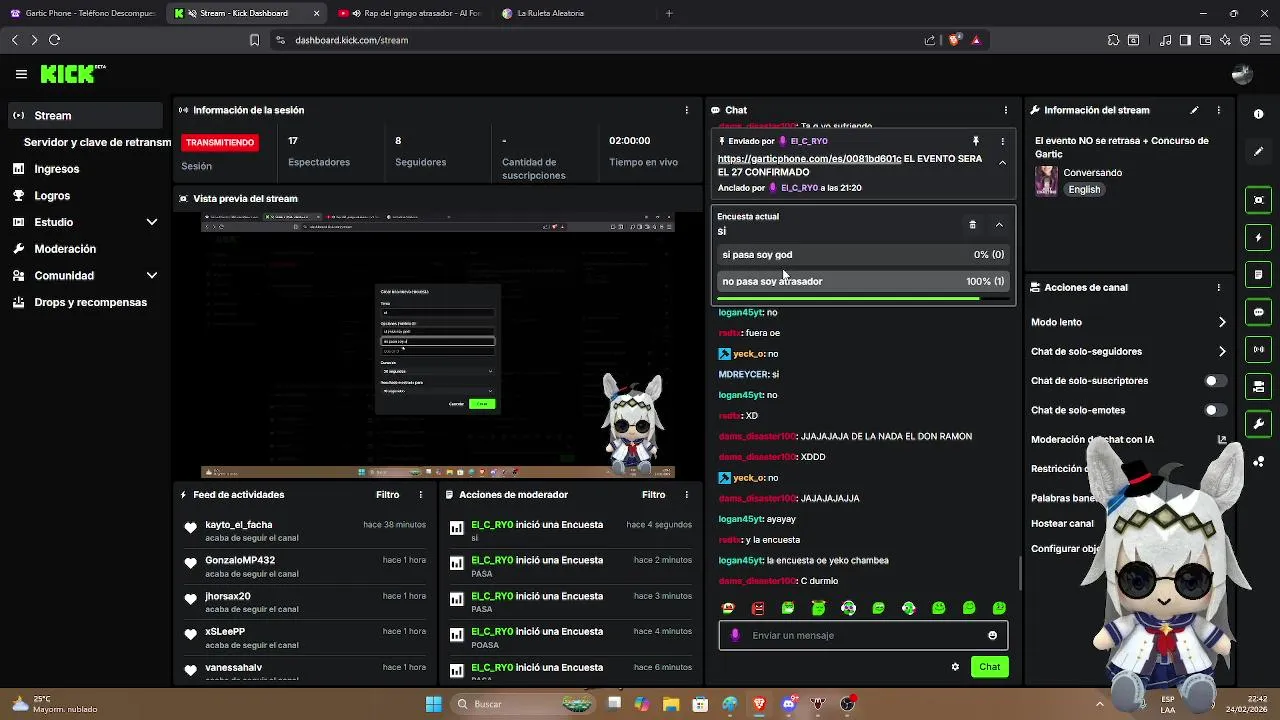Click the Kick logo

tap(72, 74)
